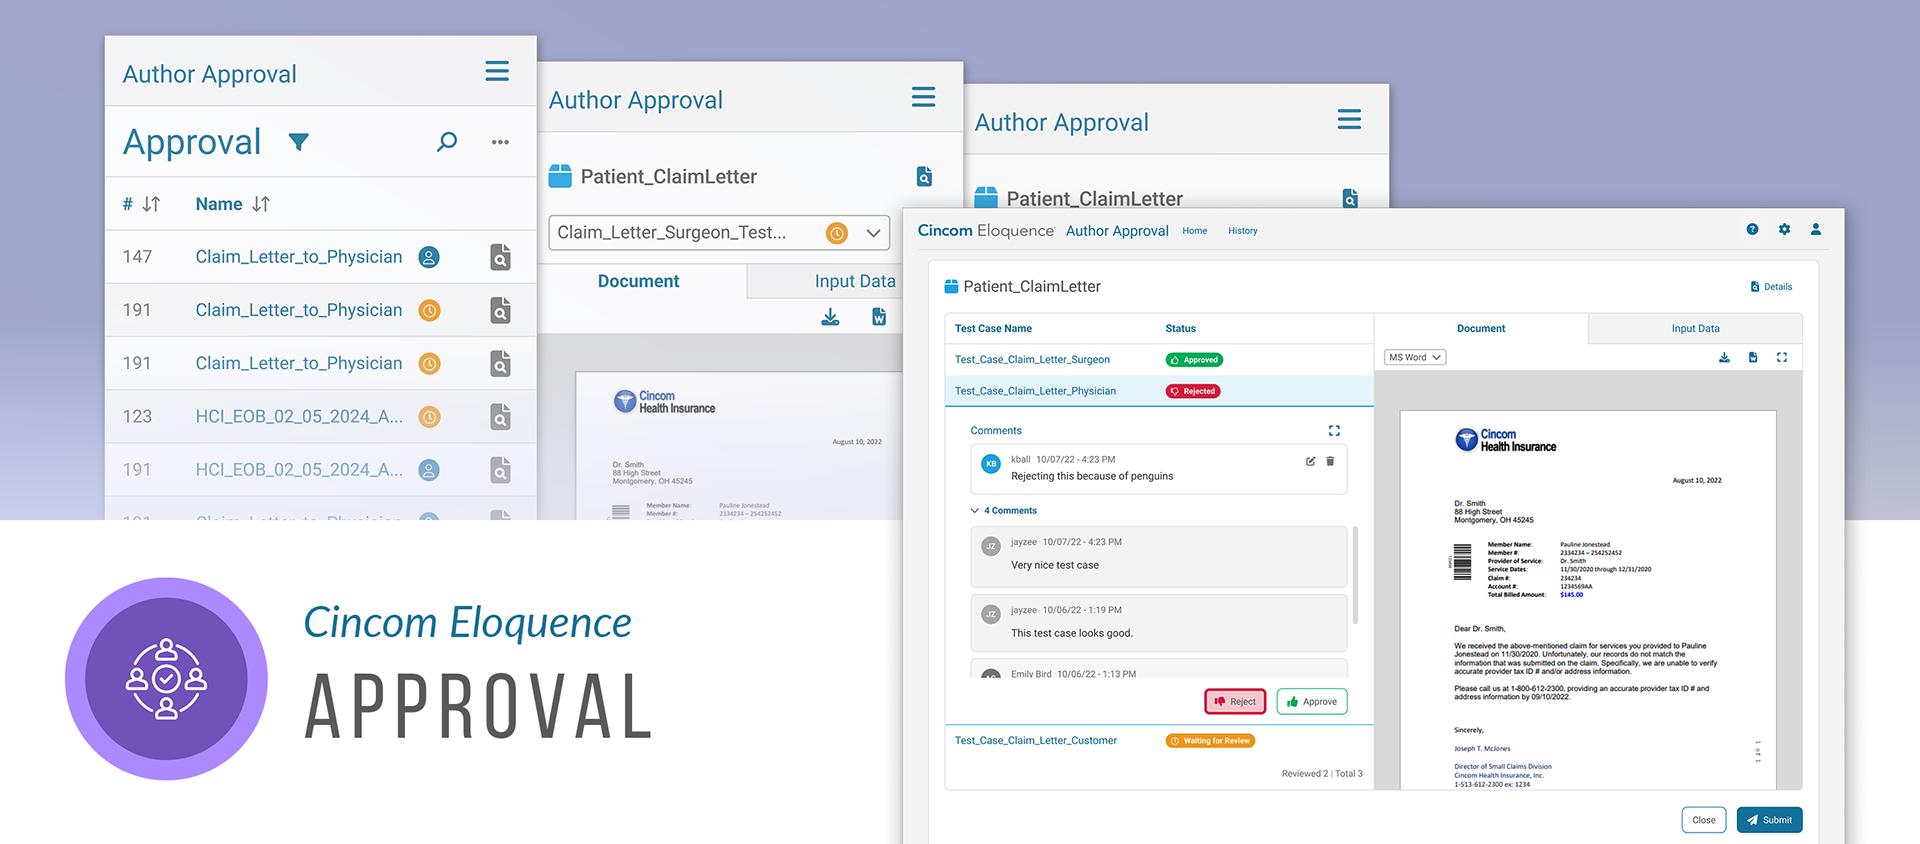Open user profile icon
The image size is (1920, 844).
1815,229
